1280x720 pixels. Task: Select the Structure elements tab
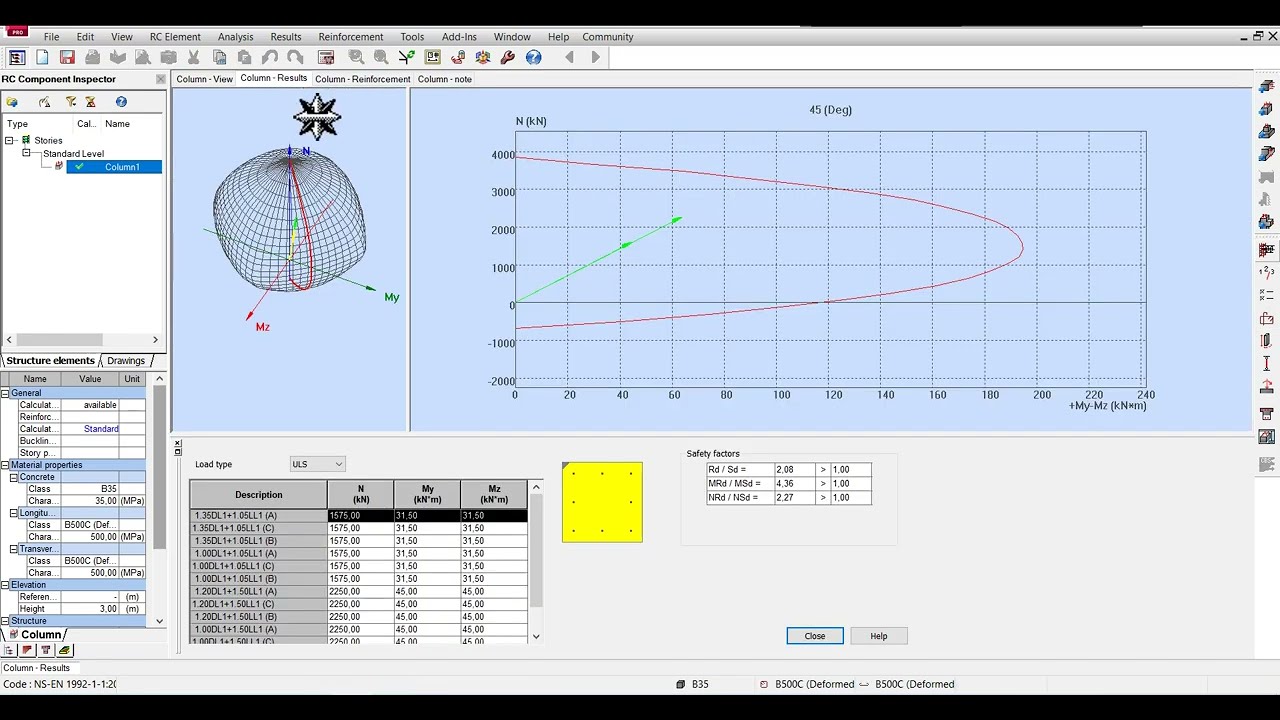click(50, 361)
